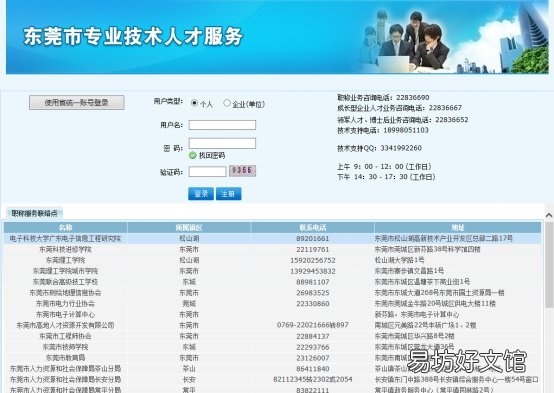Click phone number 15920256752
Image resolution: width=554 pixels, height=393 pixels.
[x=313, y=260]
